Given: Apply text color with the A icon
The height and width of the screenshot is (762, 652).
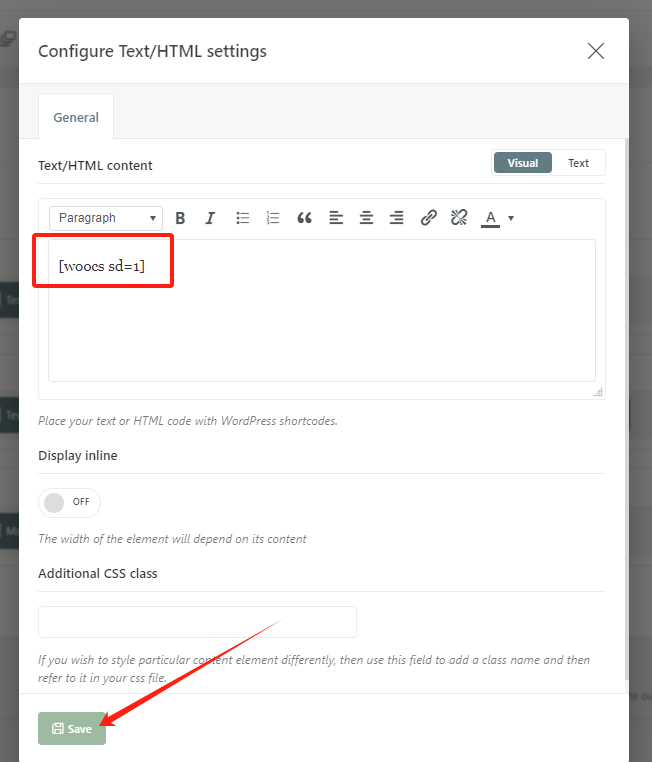Looking at the screenshot, I should coord(491,218).
